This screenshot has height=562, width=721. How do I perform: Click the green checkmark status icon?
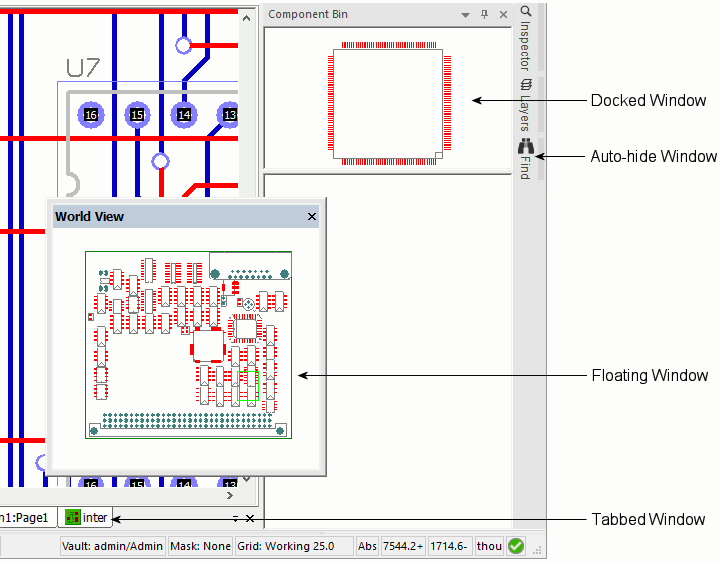click(516, 546)
